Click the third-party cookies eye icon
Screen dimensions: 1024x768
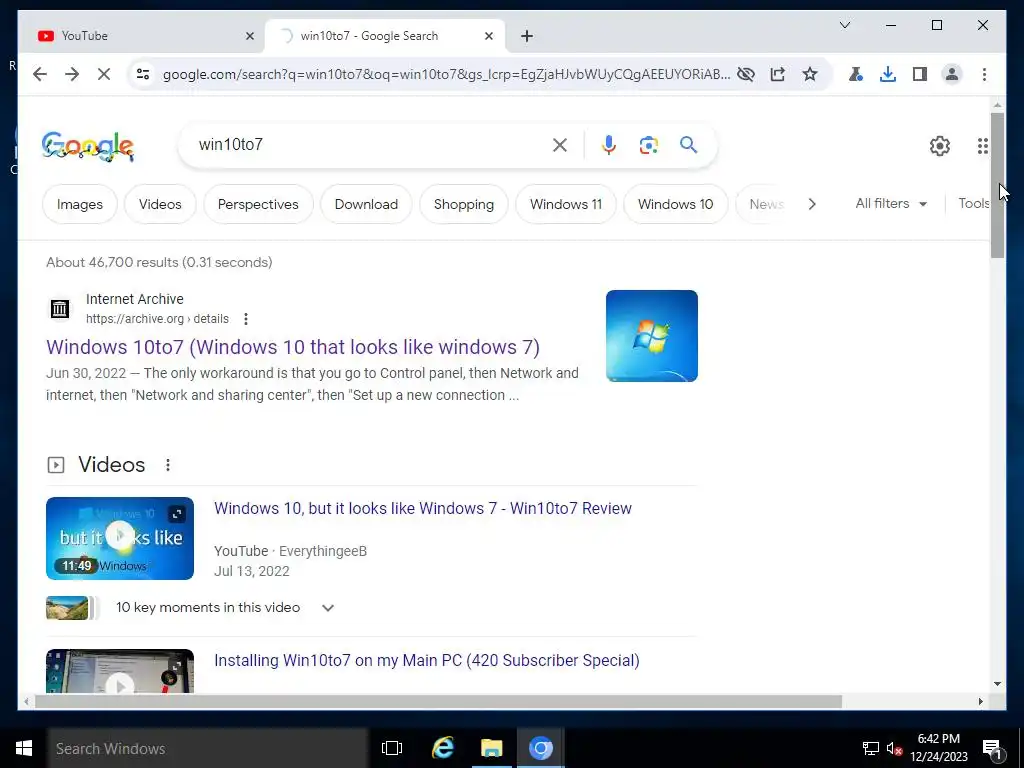[x=746, y=74]
